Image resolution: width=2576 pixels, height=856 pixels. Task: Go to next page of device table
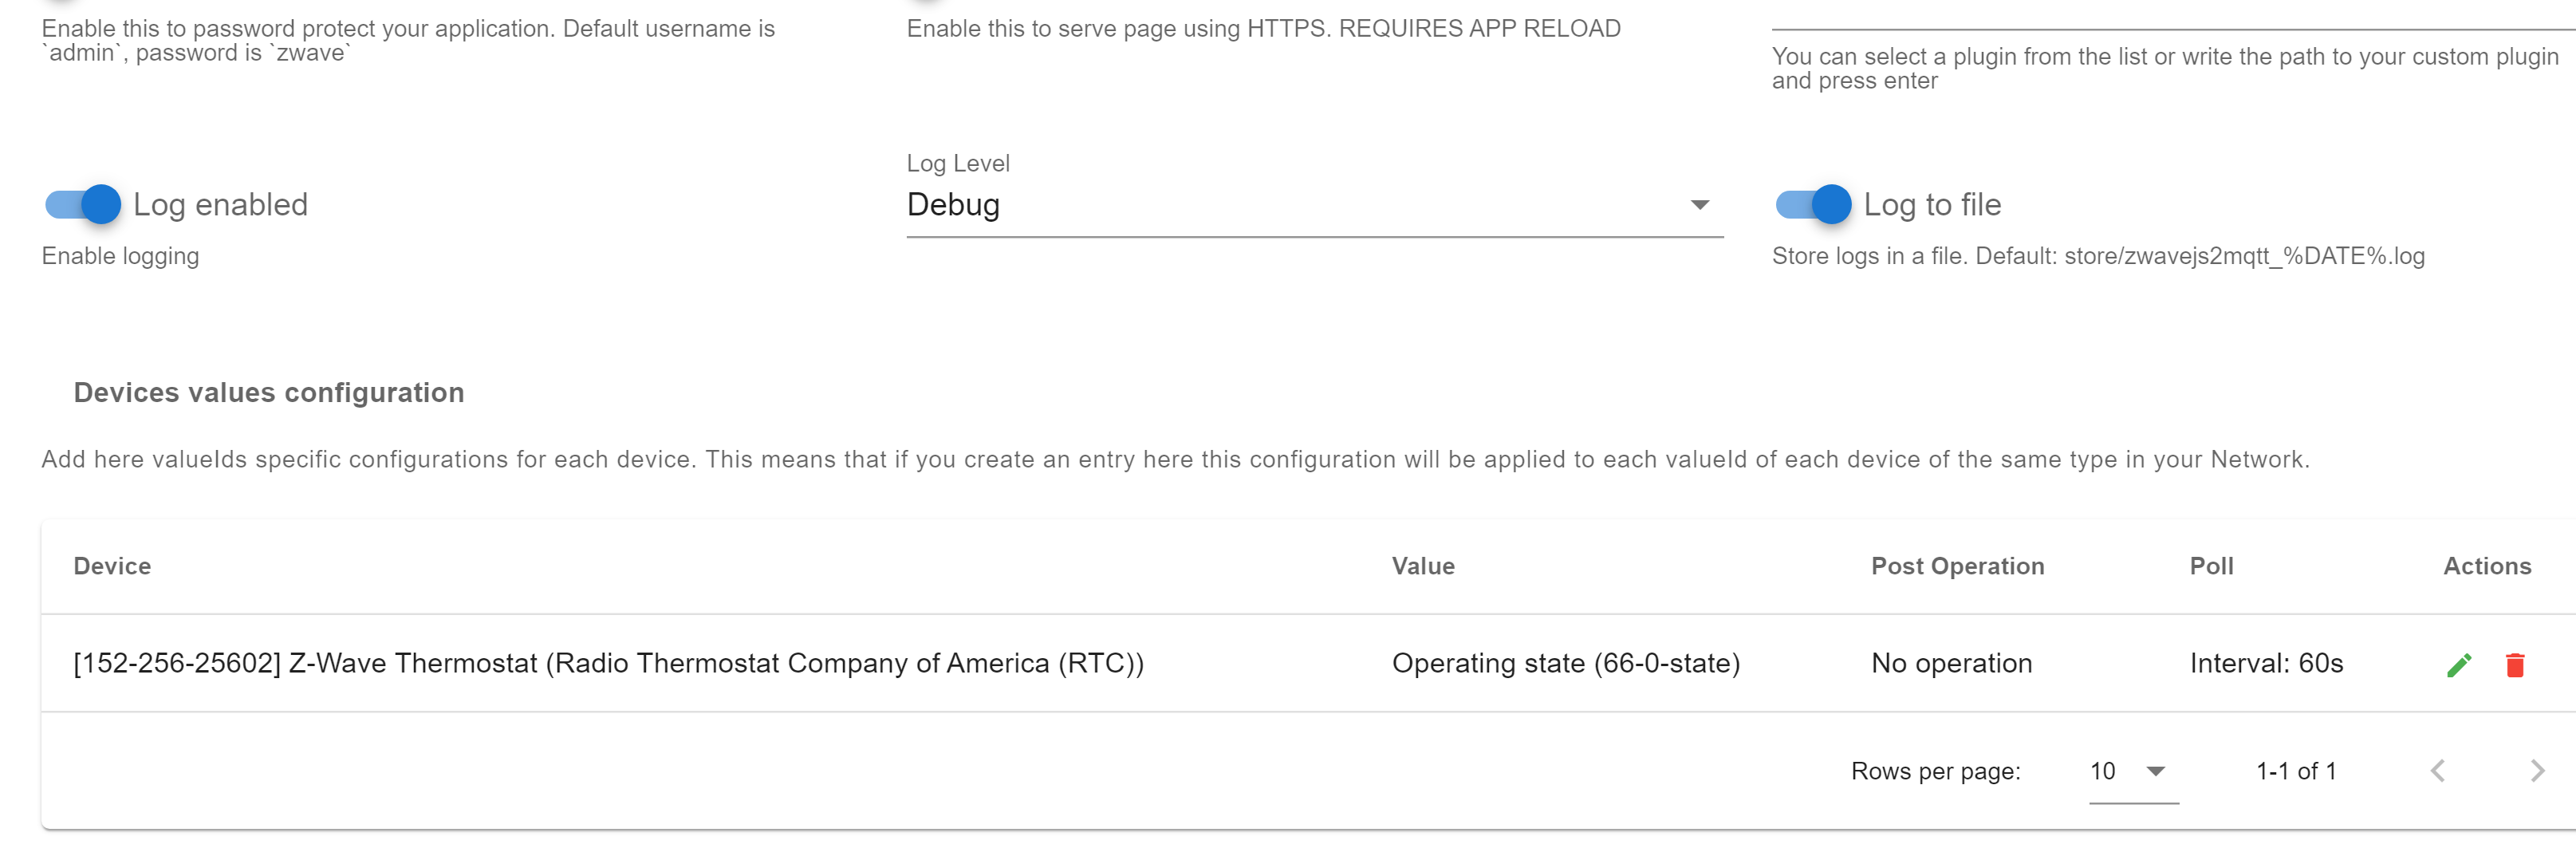pos(2536,771)
